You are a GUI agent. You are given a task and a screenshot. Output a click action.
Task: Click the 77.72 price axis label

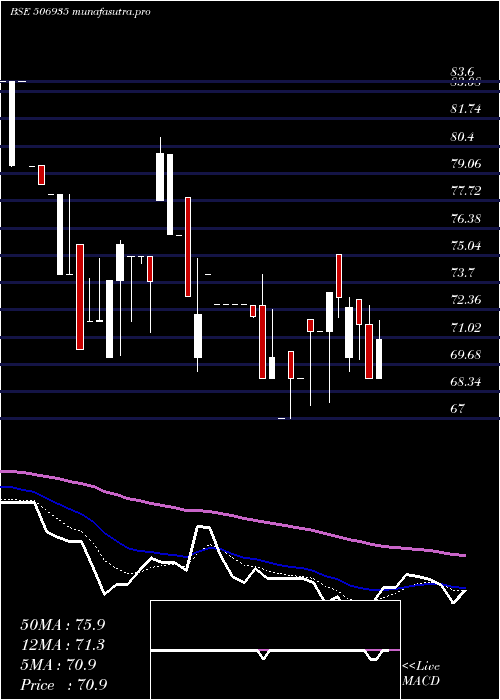tap(466, 191)
